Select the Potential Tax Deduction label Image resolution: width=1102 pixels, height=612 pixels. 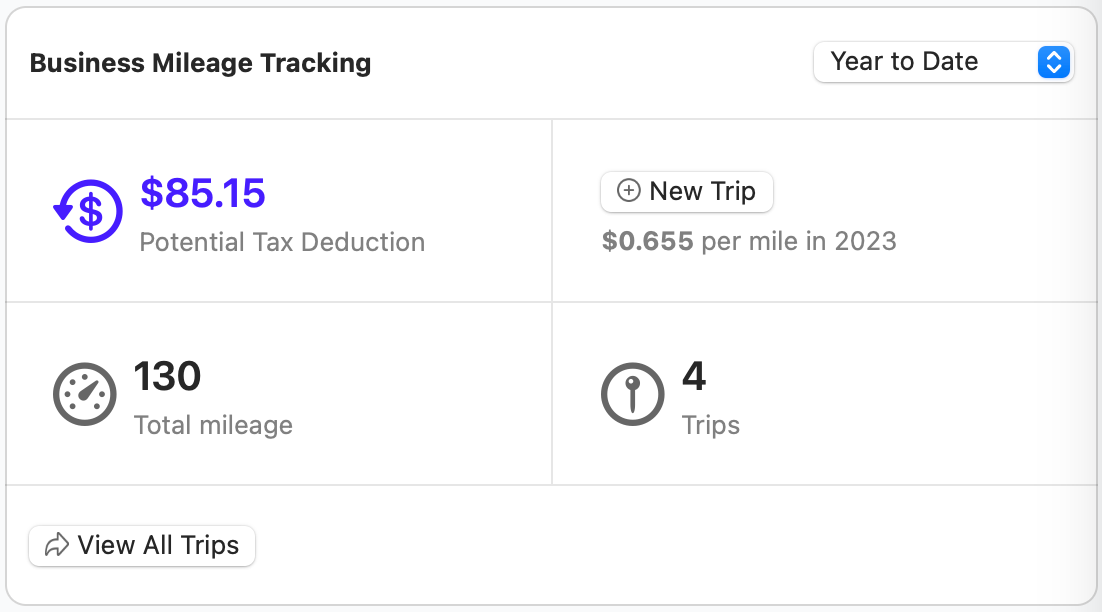pyautogui.click(x=282, y=242)
